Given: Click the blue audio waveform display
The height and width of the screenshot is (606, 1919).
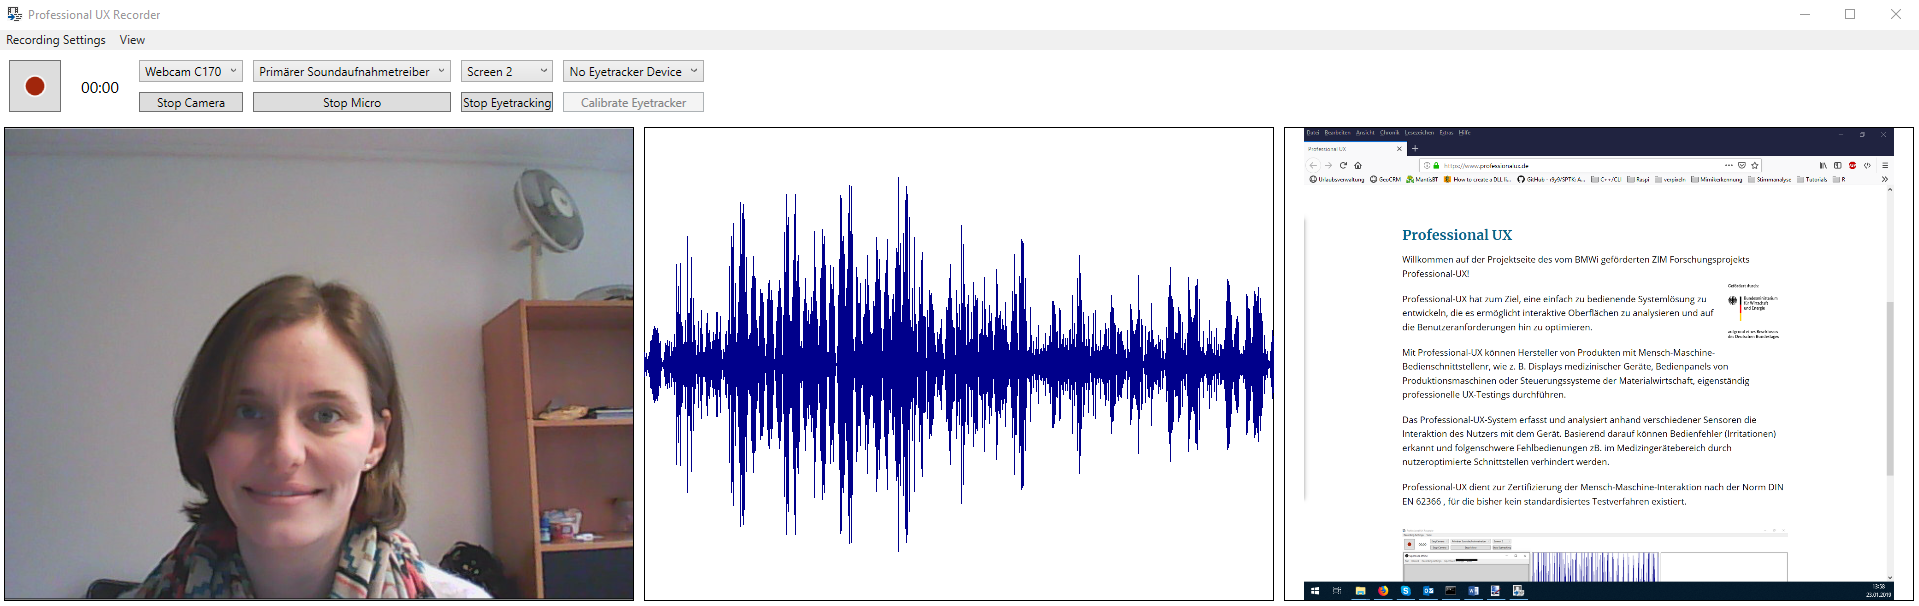Looking at the screenshot, I should (x=958, y=364).
